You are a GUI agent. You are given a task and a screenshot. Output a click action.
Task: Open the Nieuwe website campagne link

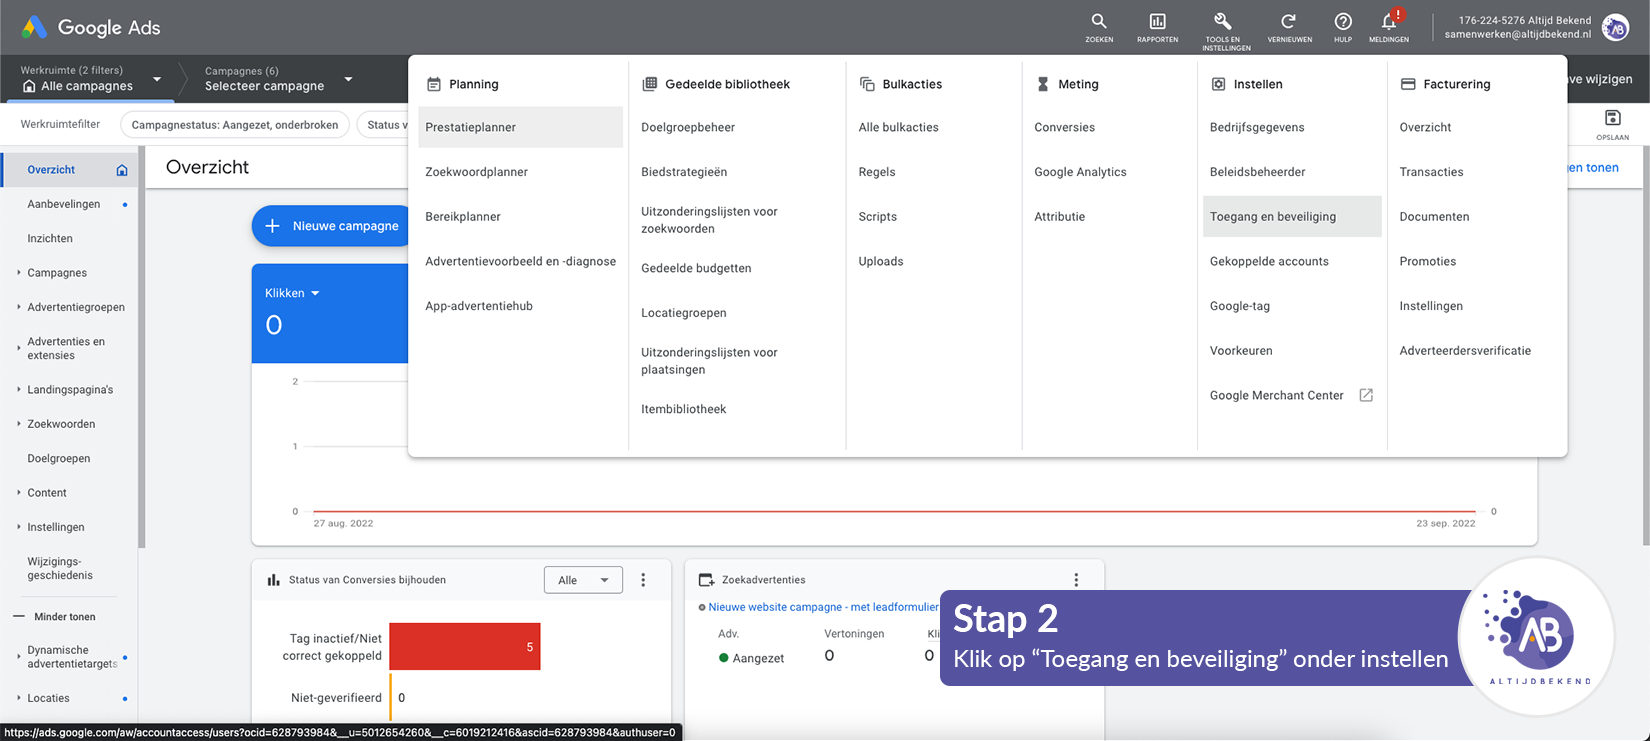822,607
